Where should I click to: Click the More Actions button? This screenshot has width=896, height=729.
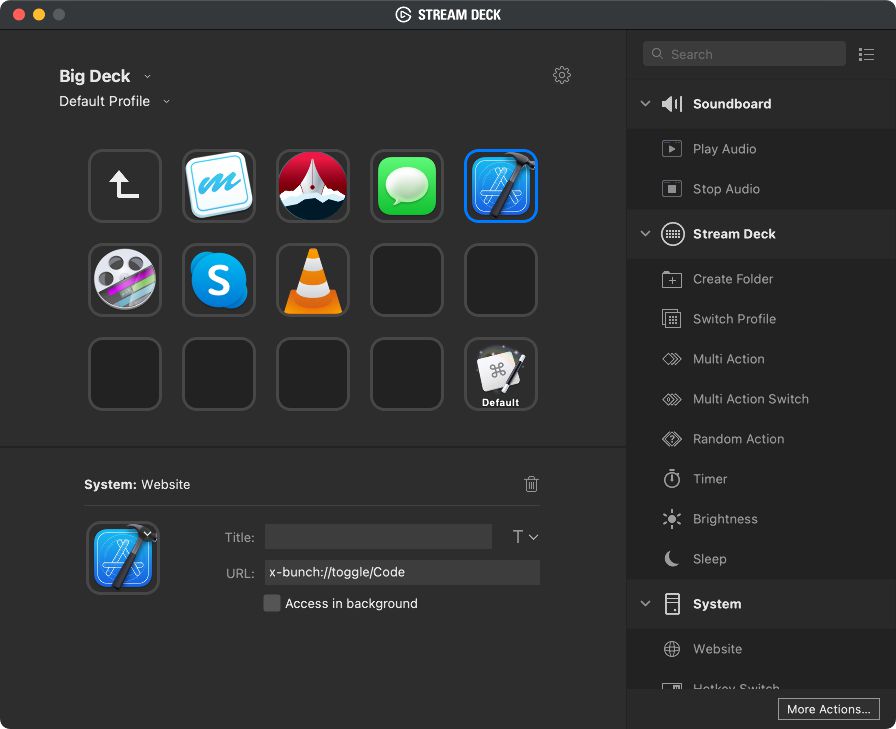829,709
